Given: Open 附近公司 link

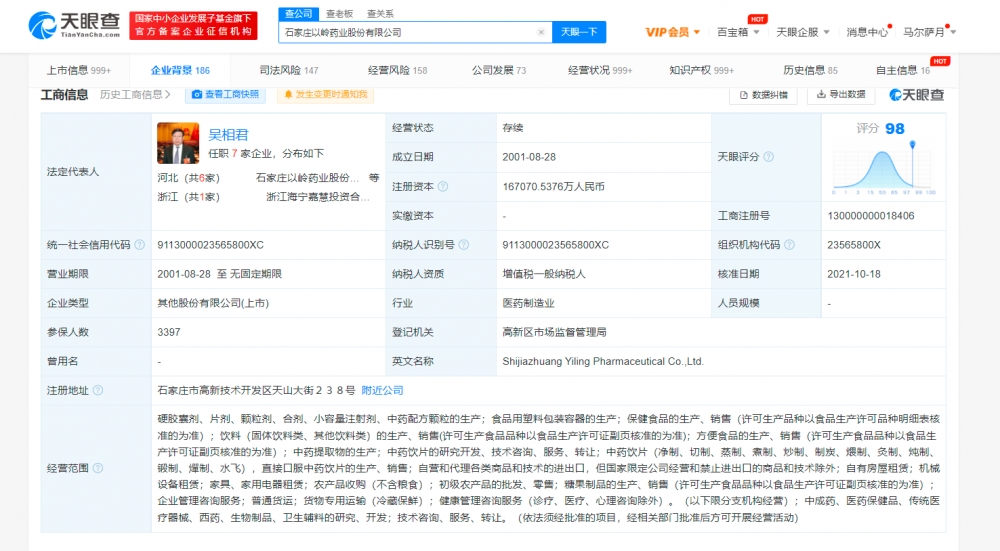Looking at the screenshot, I should click(x=382, y=390).
